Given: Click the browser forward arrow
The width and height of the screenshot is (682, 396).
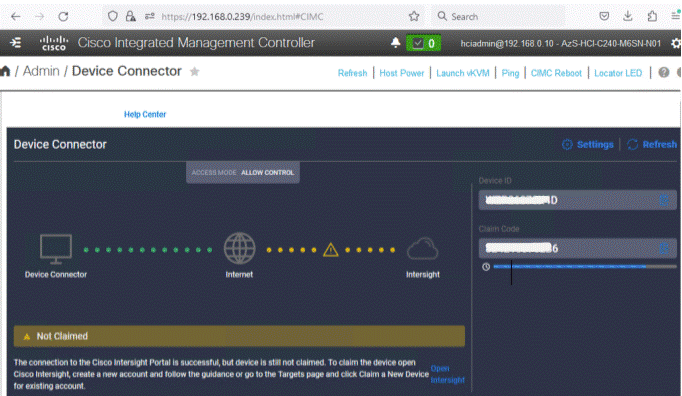Looking at the screenshot, I should (x=40, y=17).
